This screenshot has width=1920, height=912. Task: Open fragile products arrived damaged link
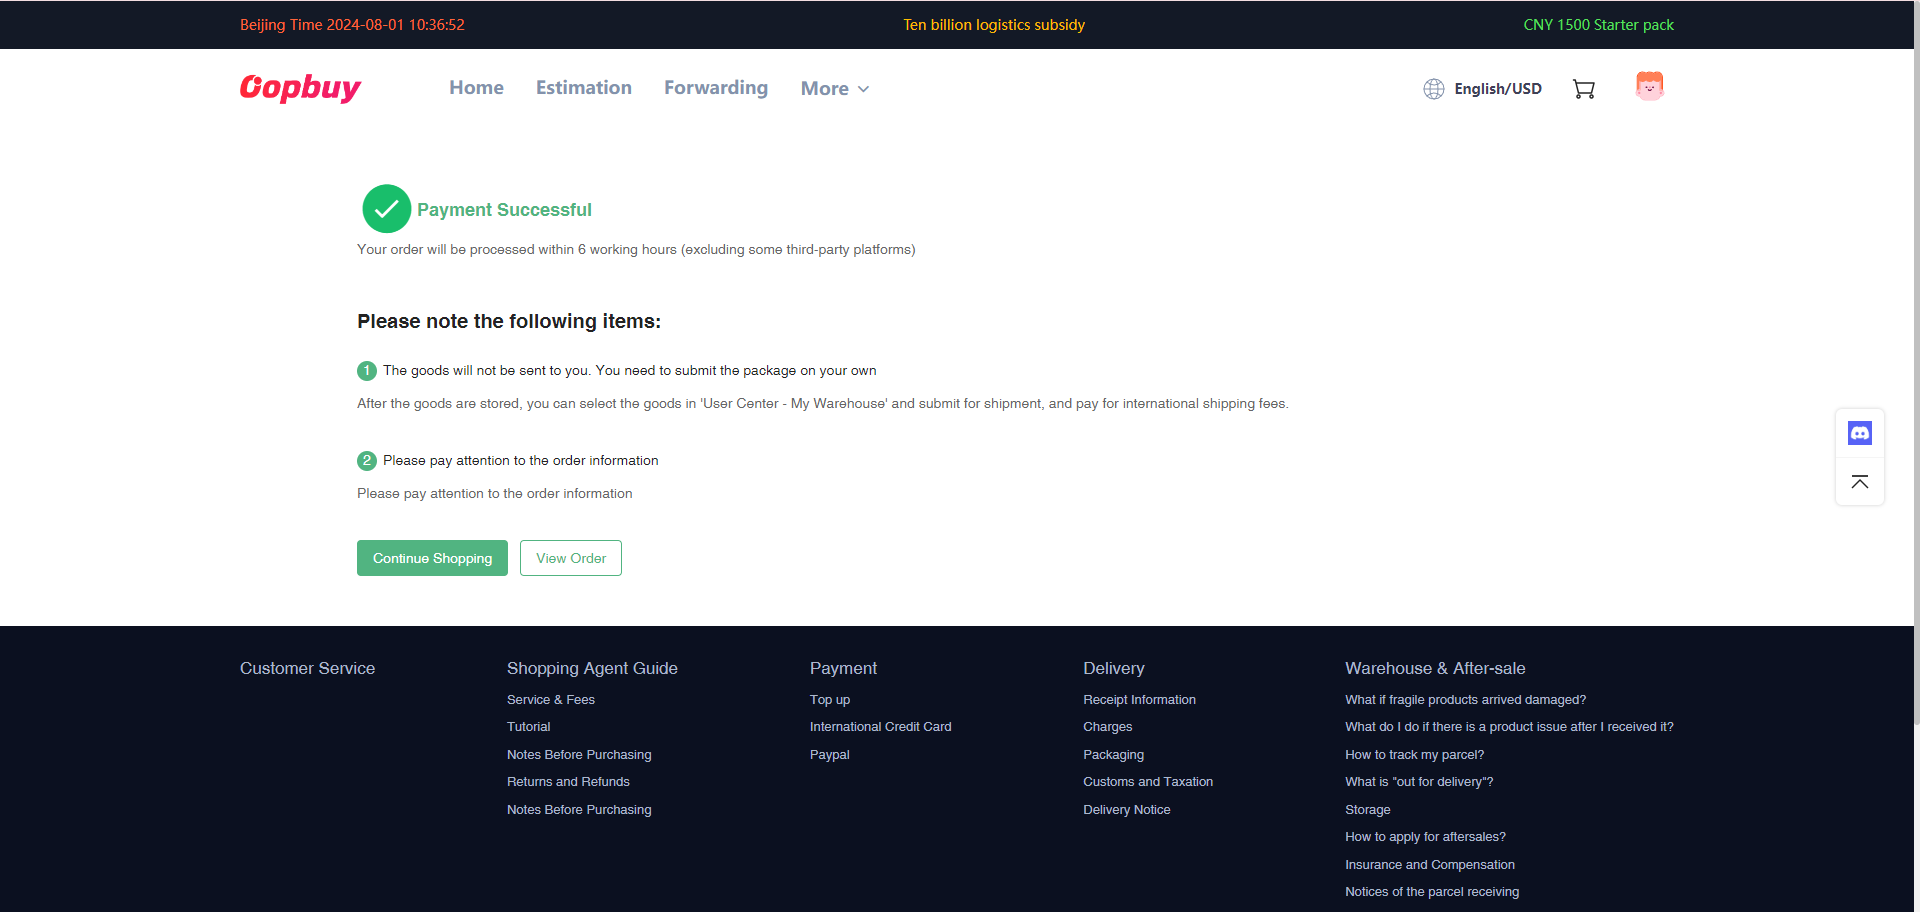coord(1465,700)
